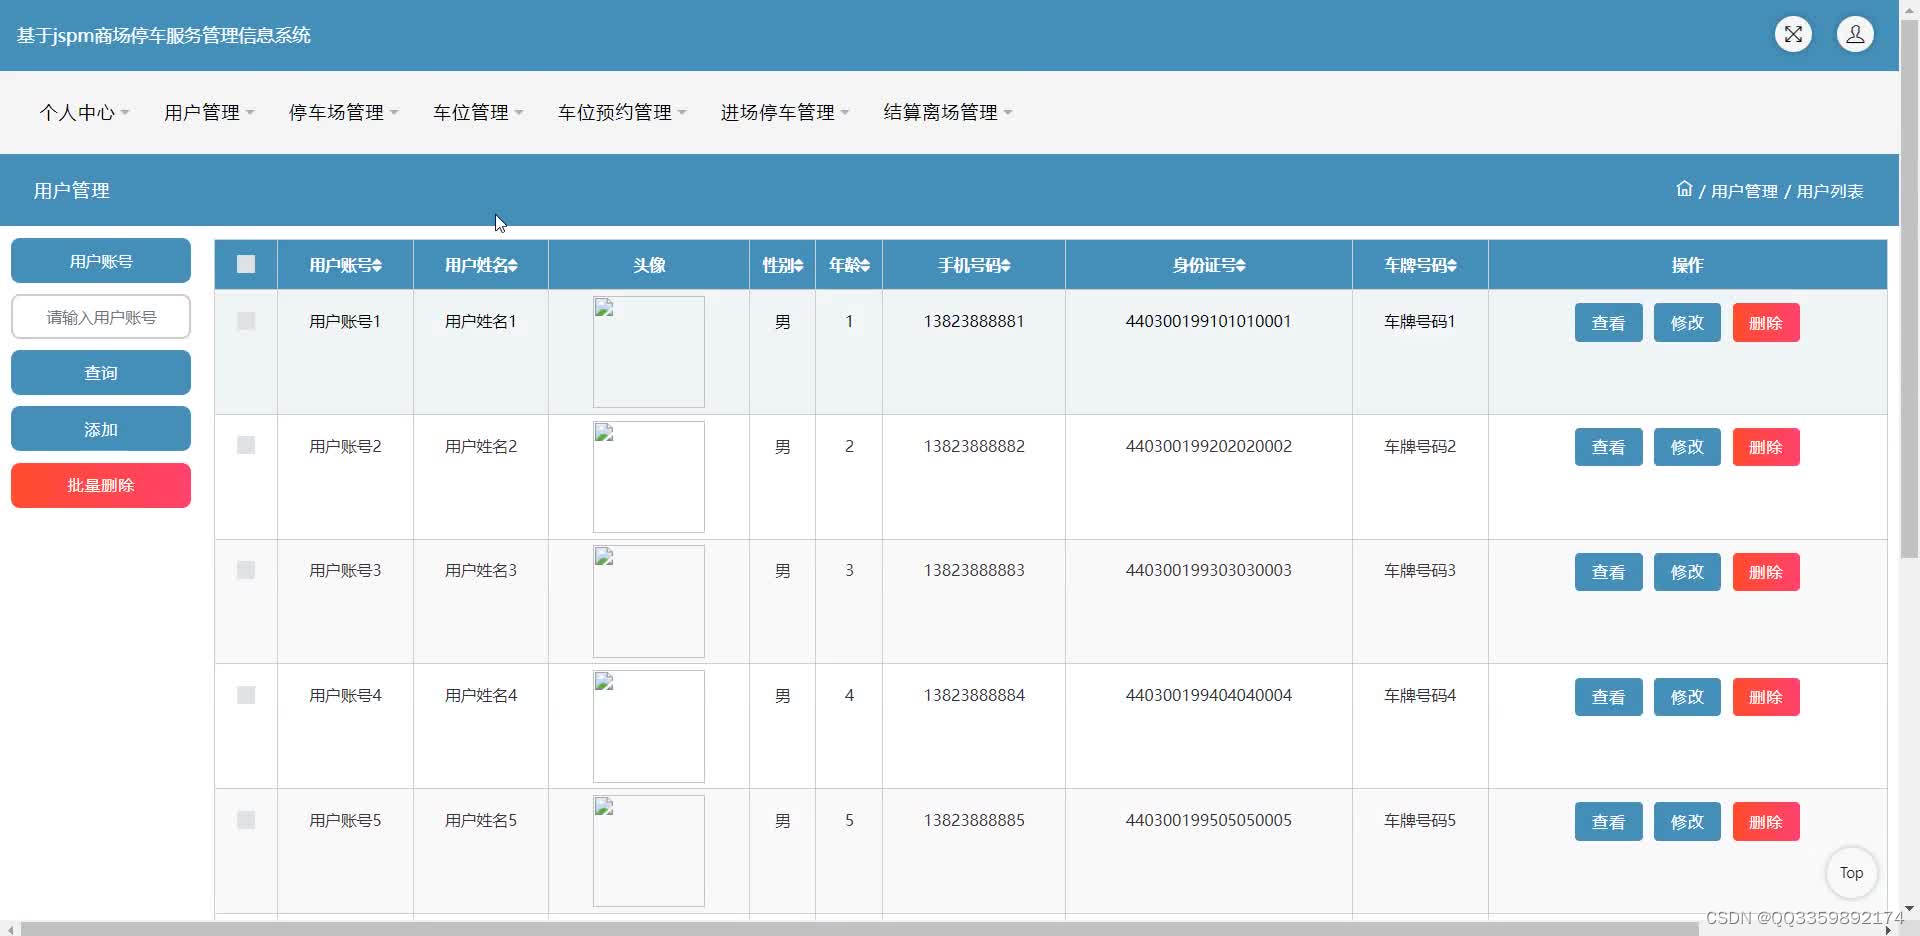Toggle the select-all checkbox in table header
The height and width of the screenshot is (936, 1920).
pos(246,264)
